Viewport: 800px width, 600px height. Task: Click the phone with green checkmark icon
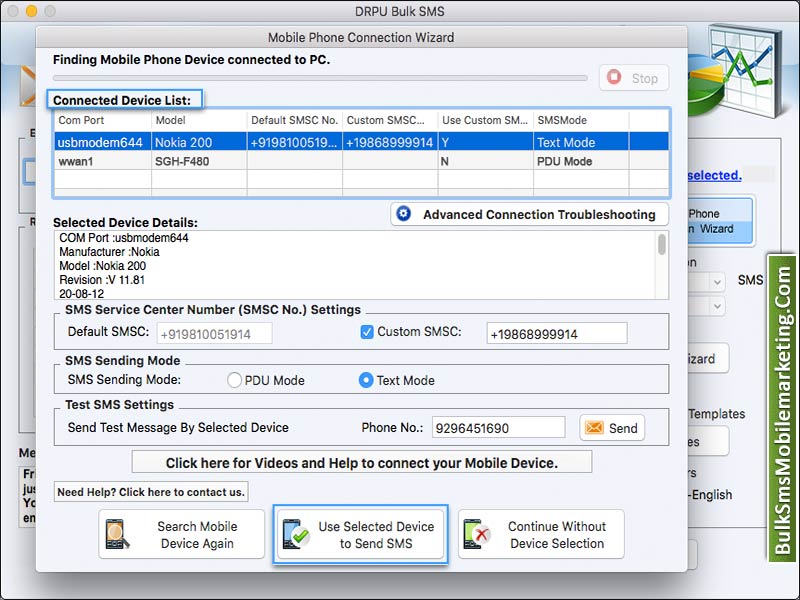296,535
